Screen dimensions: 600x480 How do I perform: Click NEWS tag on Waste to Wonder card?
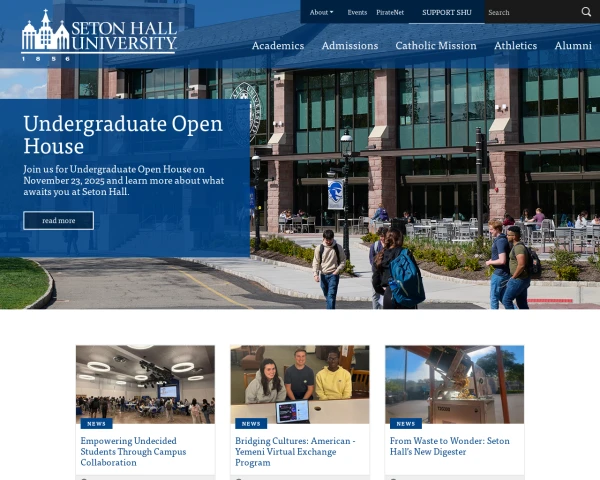[406, 424]
